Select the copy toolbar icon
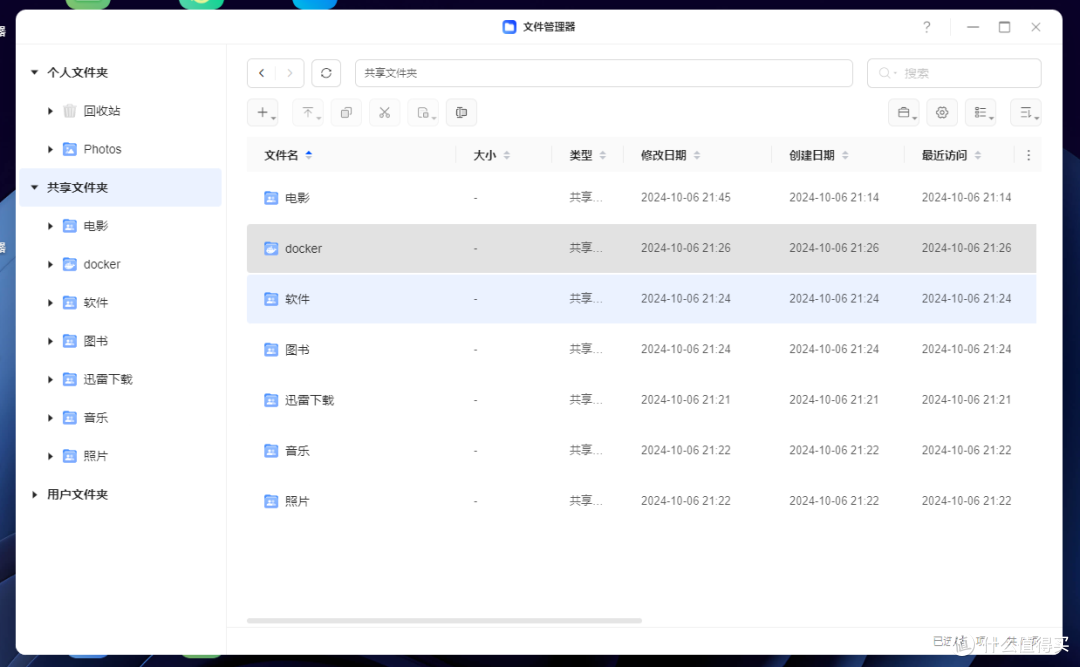Image resolution: width=1080 pixels, height=667 pixels. pos(346,112)
